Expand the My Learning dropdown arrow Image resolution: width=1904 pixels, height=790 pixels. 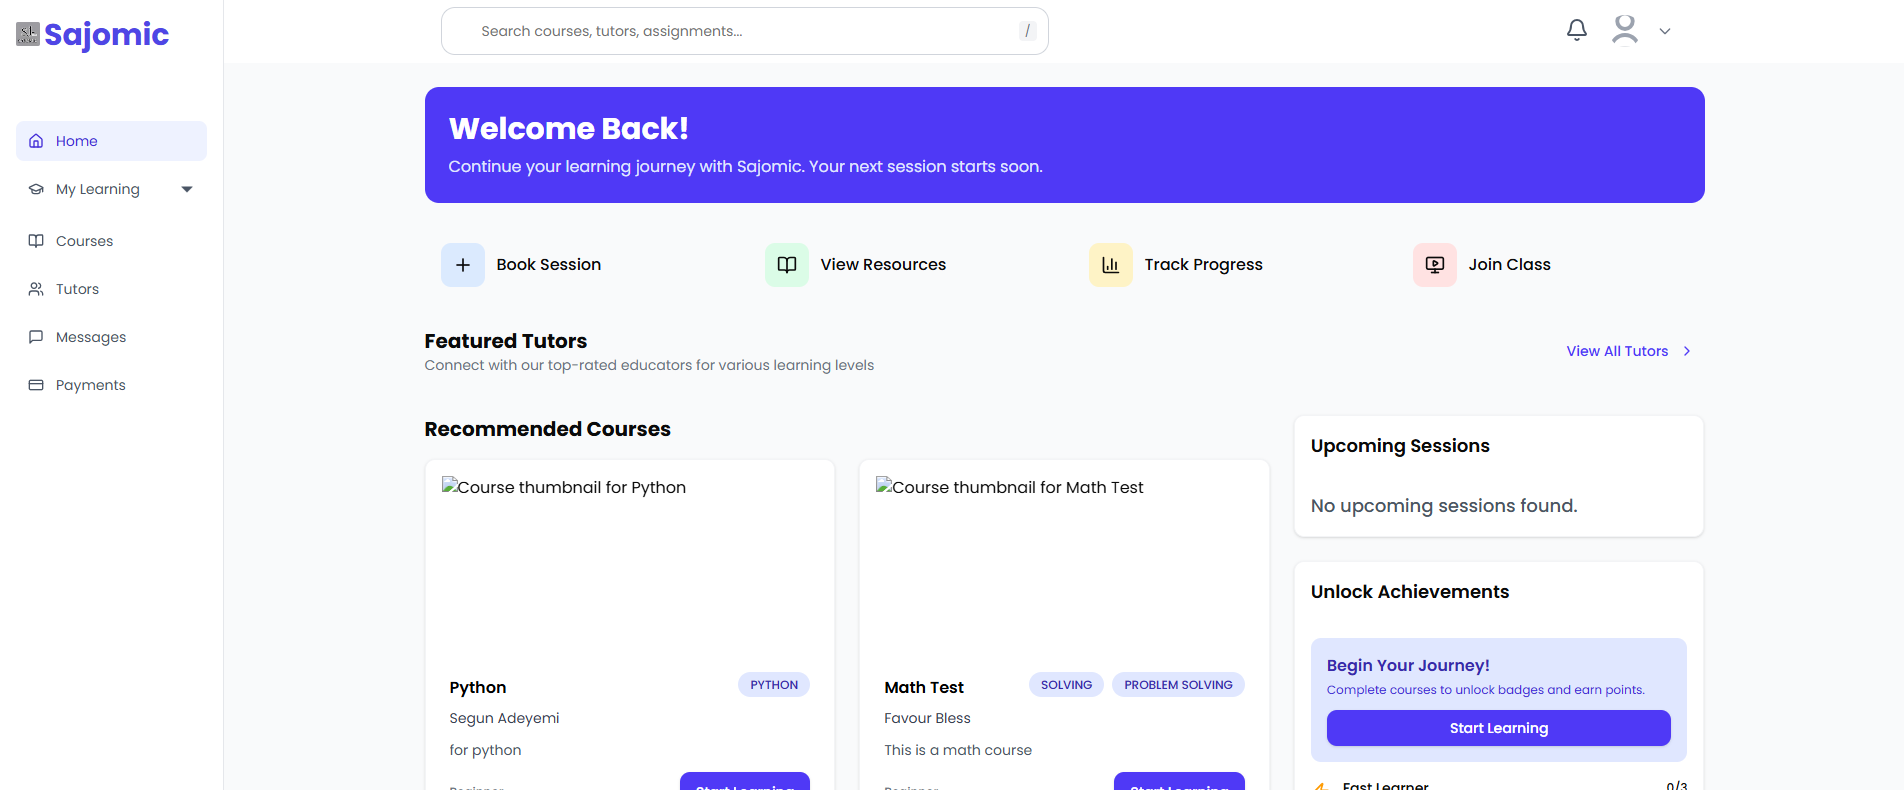[x=187, y=189]
